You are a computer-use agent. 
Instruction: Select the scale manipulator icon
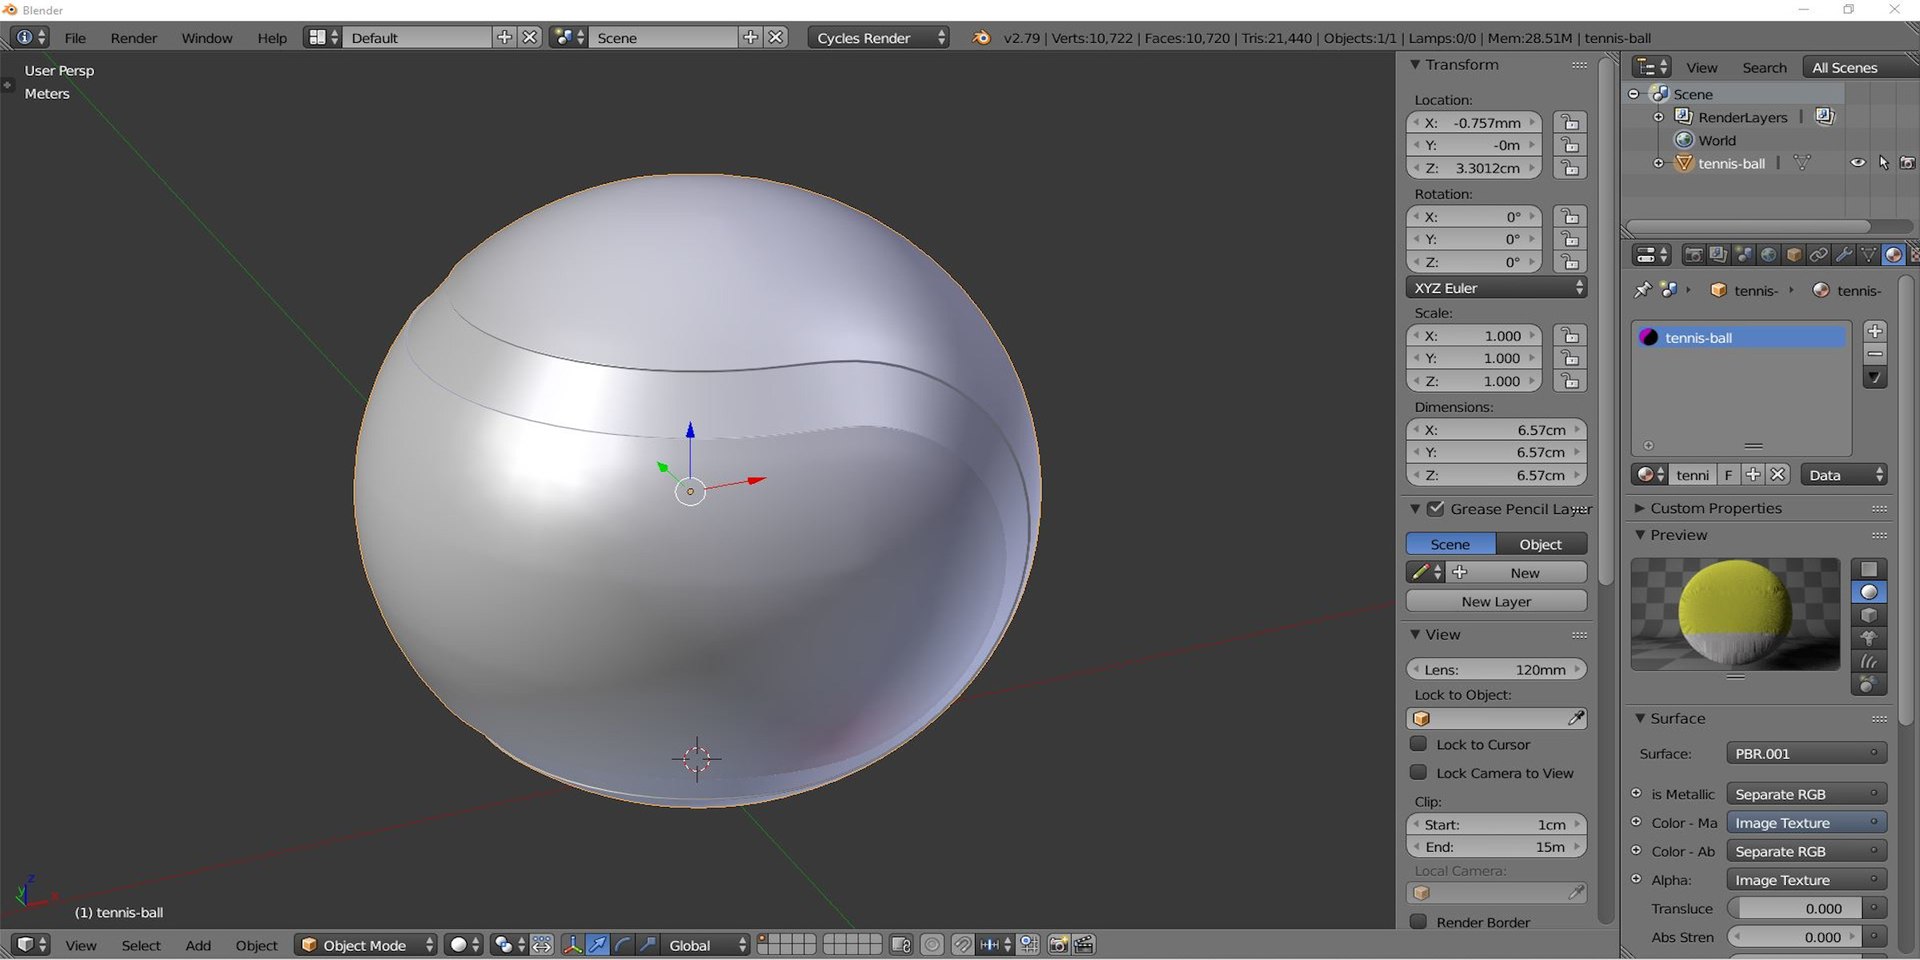pyautogui.click(x=647, y=945)
